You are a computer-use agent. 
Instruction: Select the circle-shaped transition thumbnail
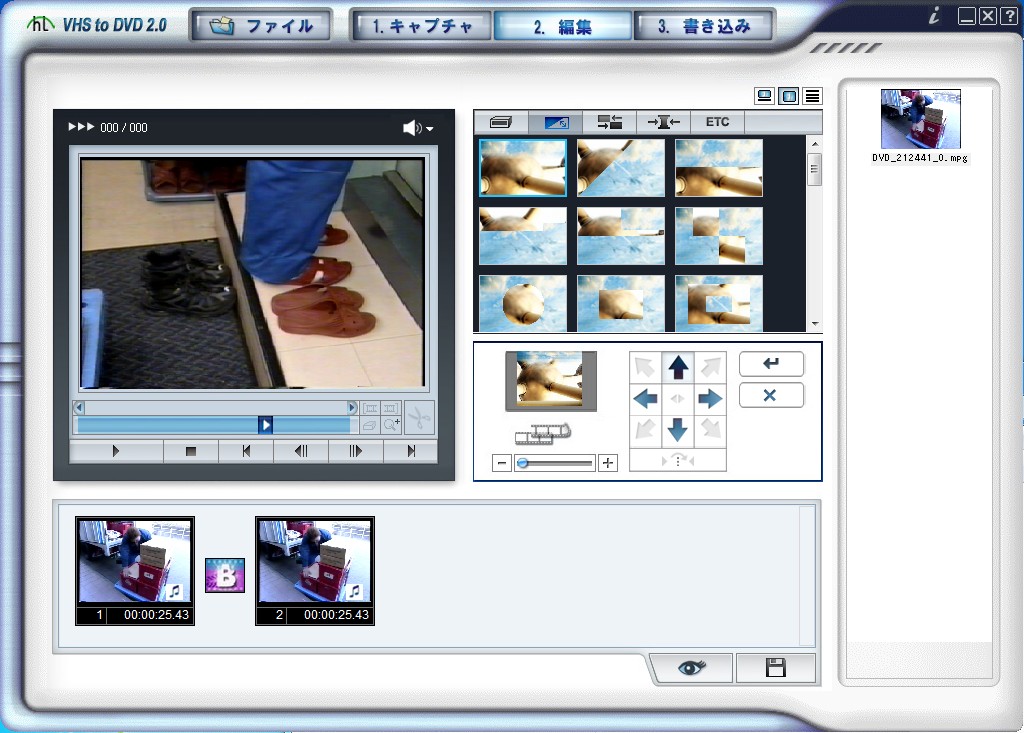[x=522, y=303]
